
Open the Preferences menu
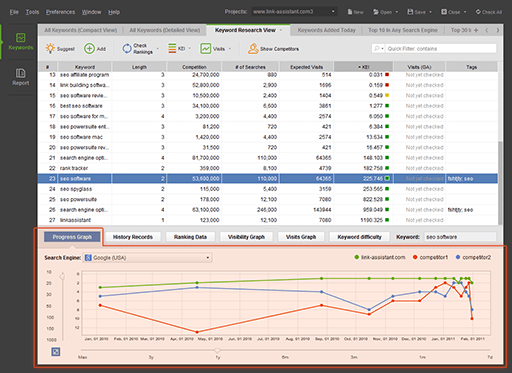(x=60, y=12)
